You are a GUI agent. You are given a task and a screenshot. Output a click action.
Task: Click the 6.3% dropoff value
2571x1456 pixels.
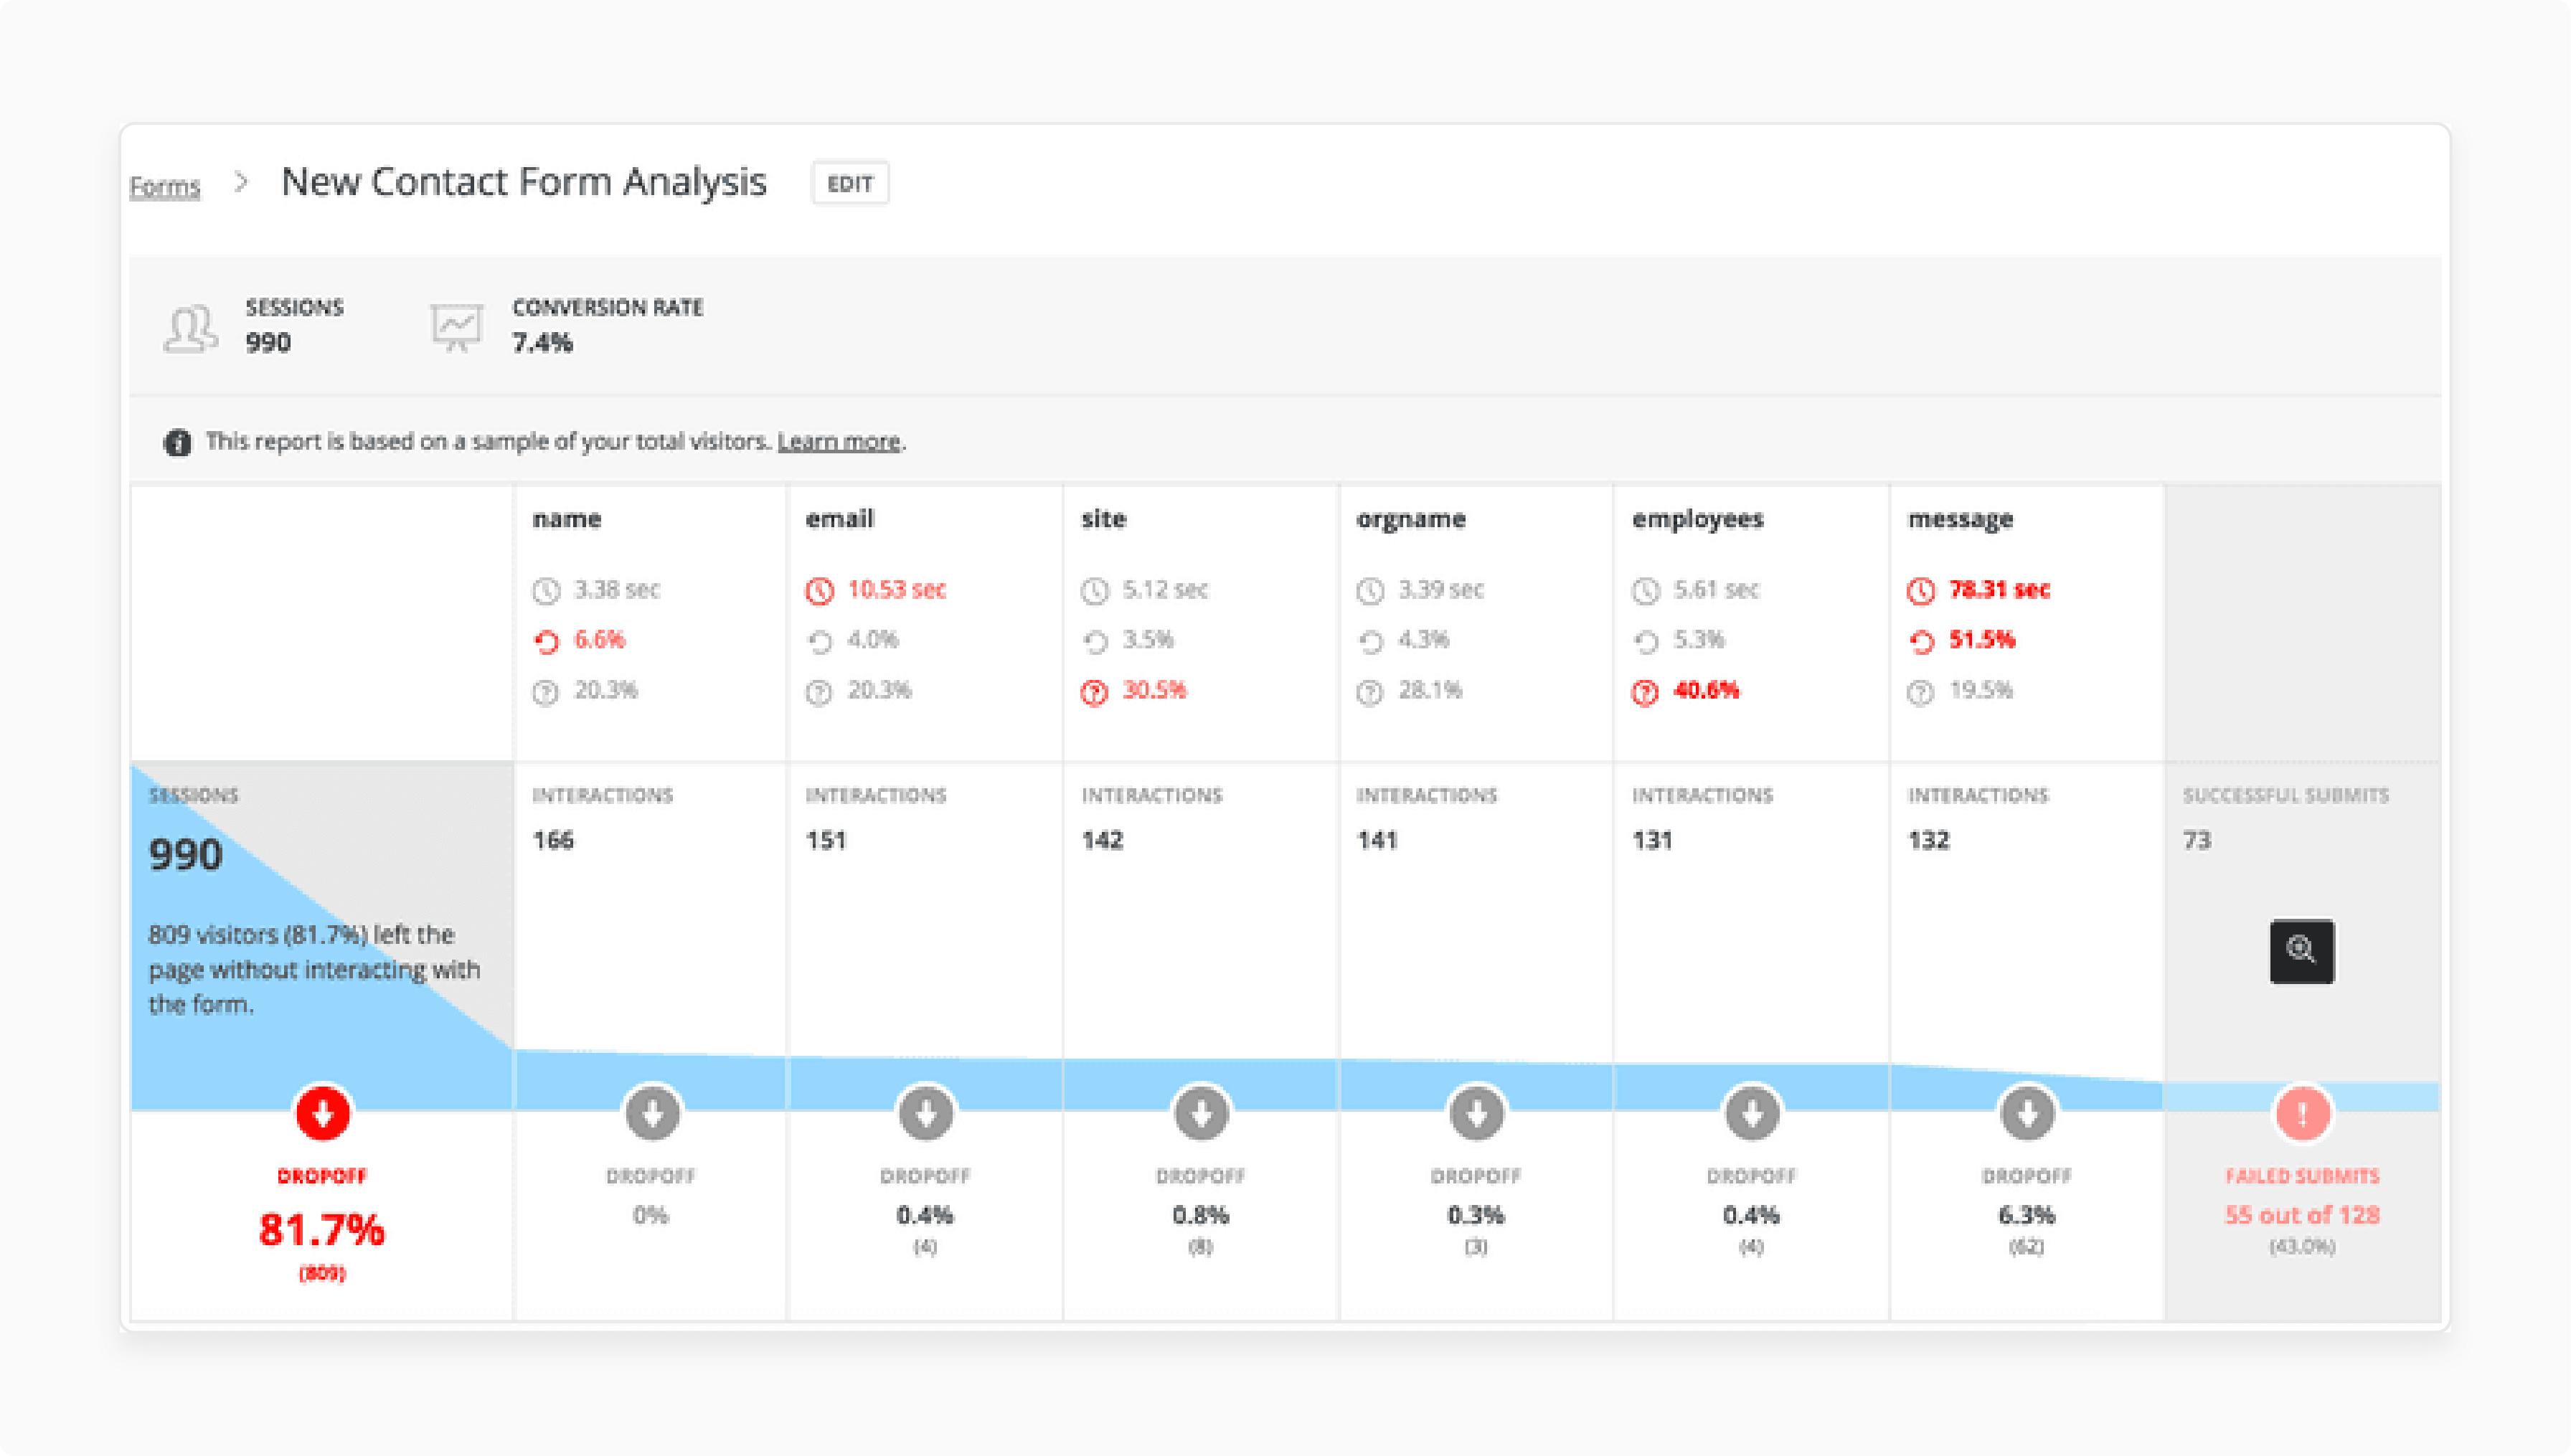pyautogui.click(x=2027, y=1215)
